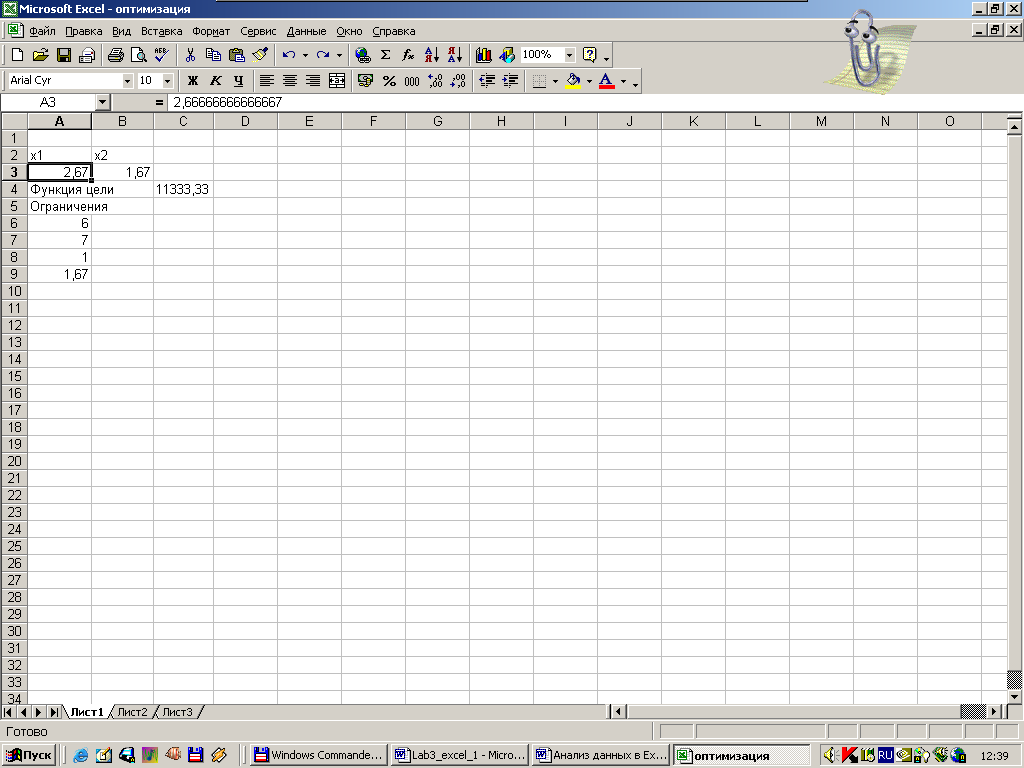Apply currency format icon
The image size is (1024, 768).
tap(366, 80)
